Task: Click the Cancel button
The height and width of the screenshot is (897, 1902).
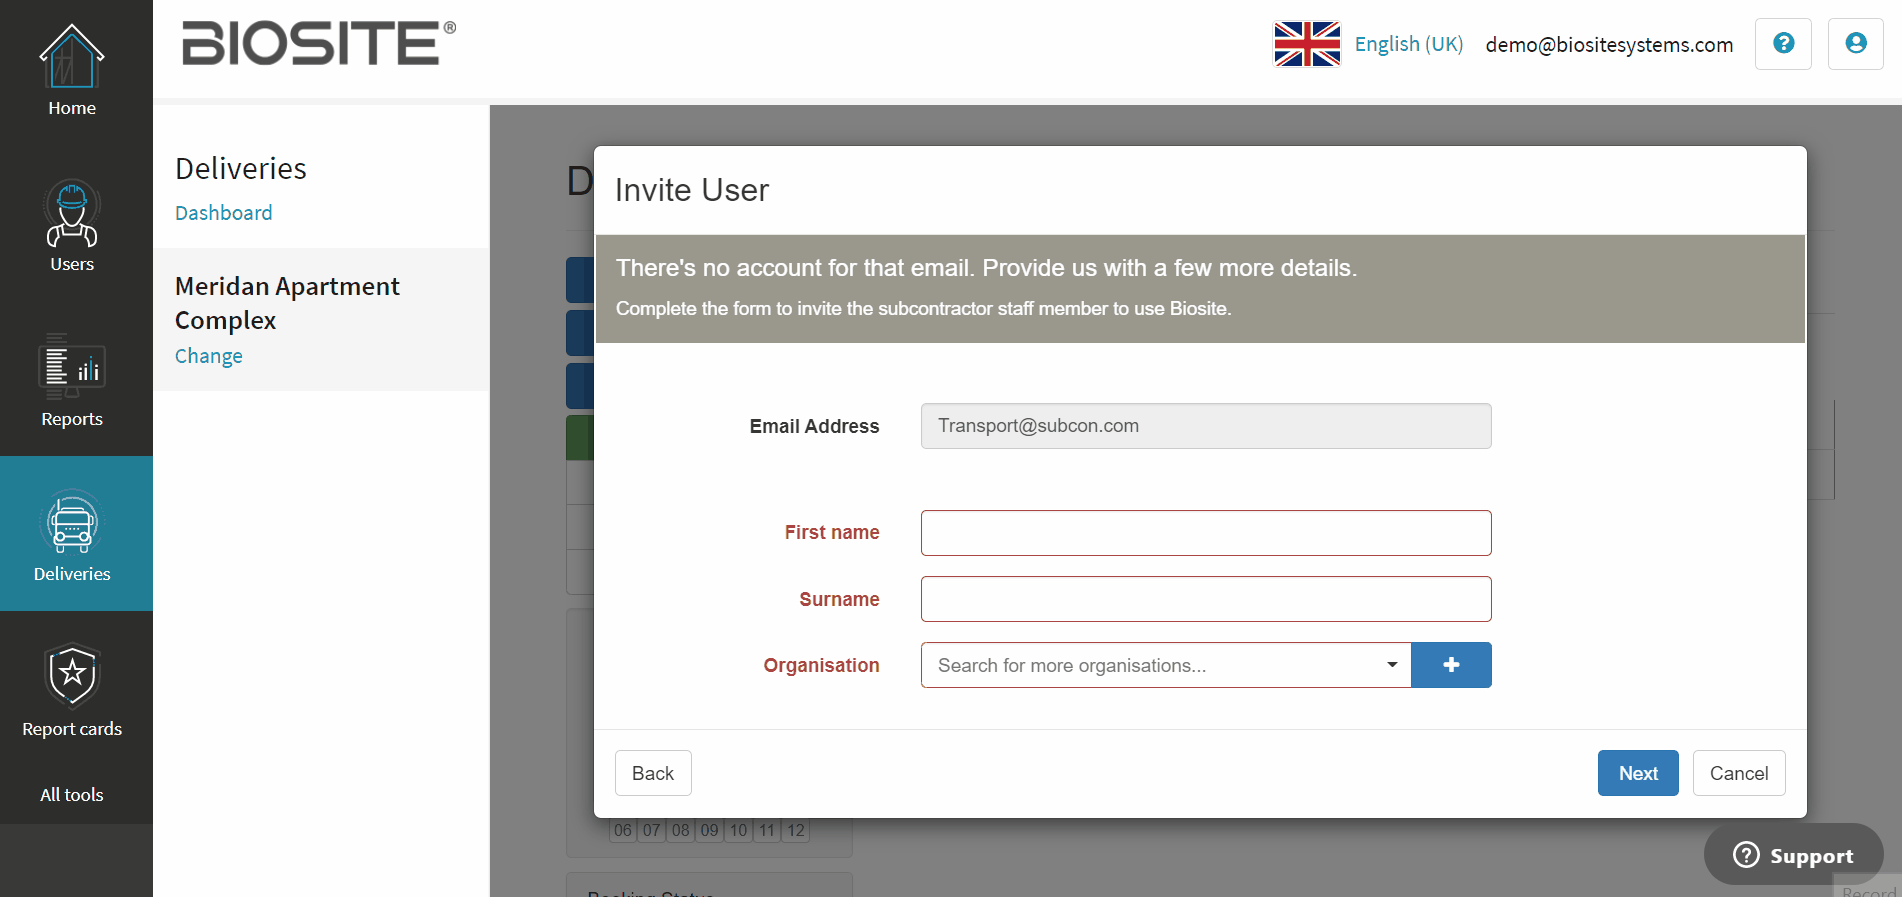Action: pos(1739,773)
